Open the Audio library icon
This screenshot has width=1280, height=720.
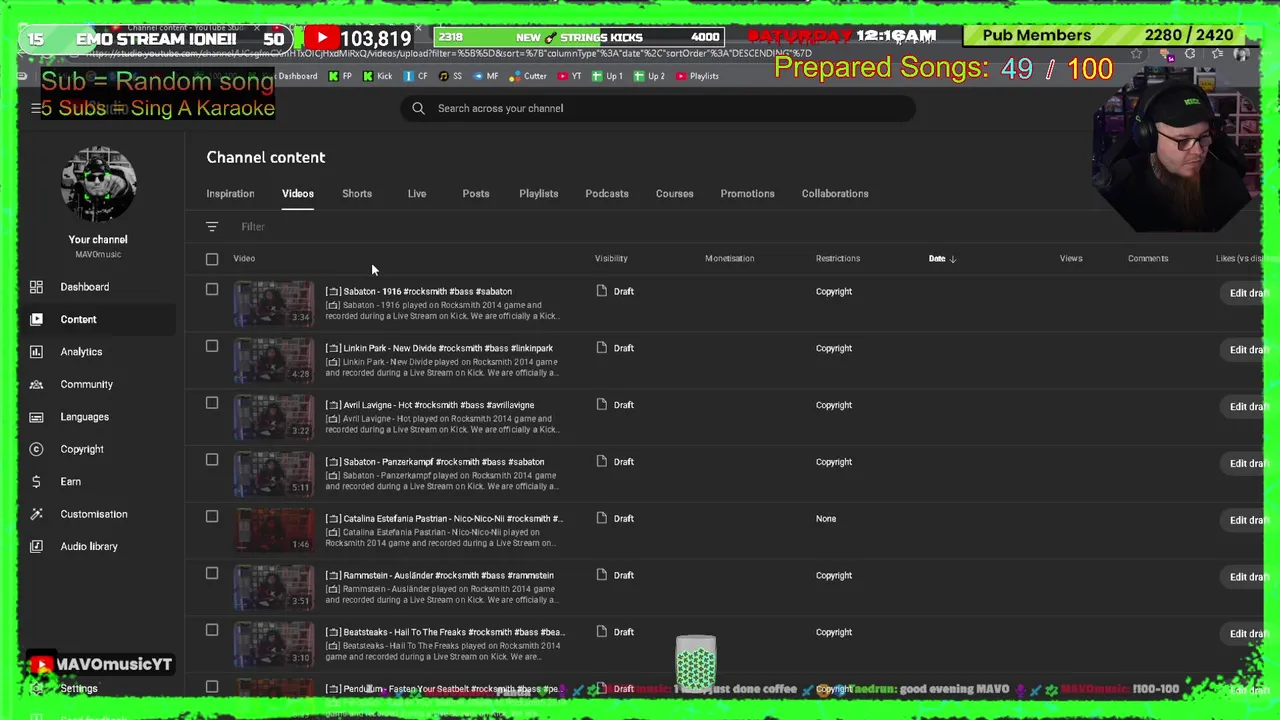click(x=36, y=546)
